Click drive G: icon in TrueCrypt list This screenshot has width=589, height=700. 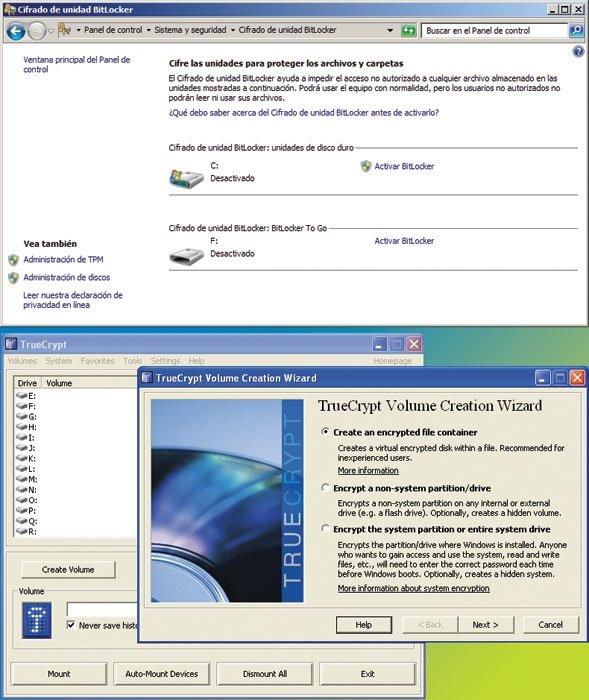click(x=21, y=417)
